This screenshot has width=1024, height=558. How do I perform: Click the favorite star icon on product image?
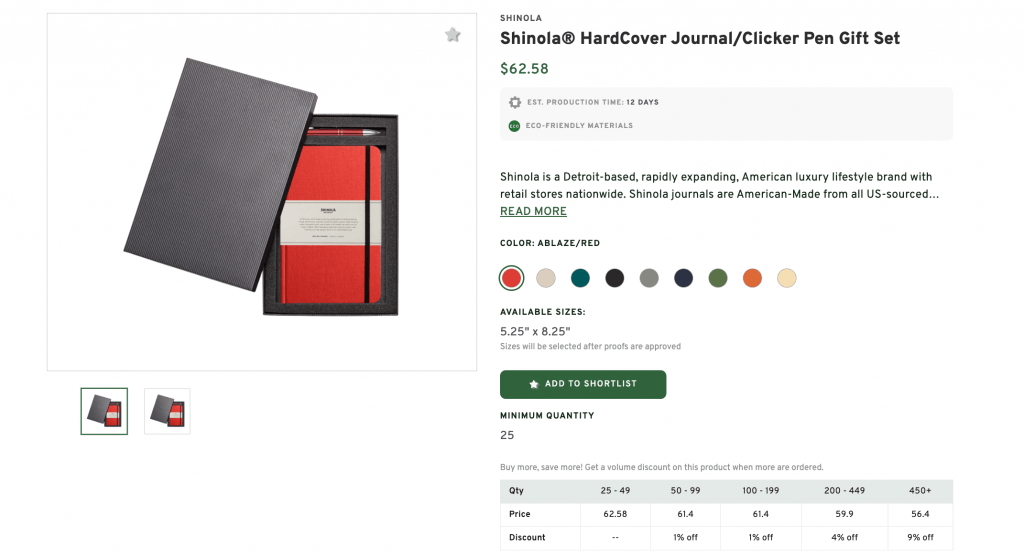(x=453, y=35)
